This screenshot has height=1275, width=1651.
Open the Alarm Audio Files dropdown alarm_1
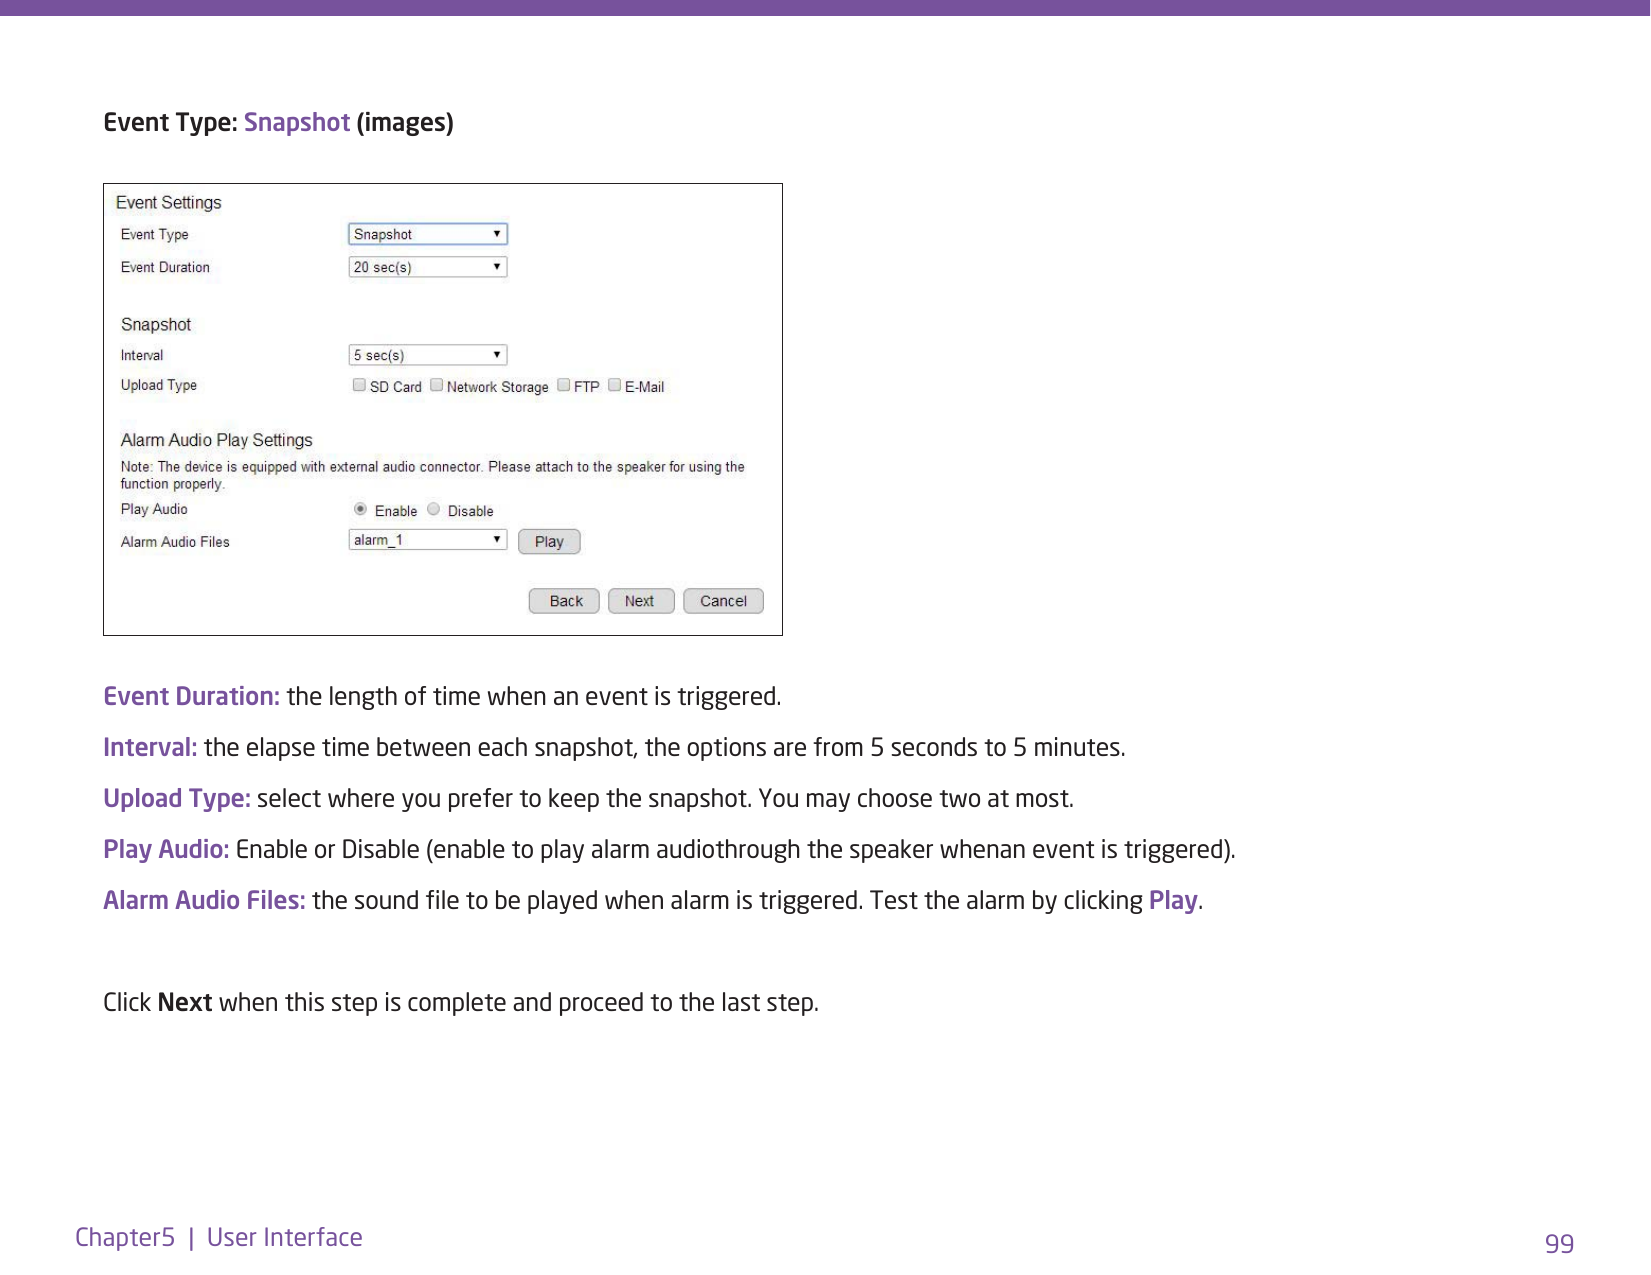tap(428, 540)
